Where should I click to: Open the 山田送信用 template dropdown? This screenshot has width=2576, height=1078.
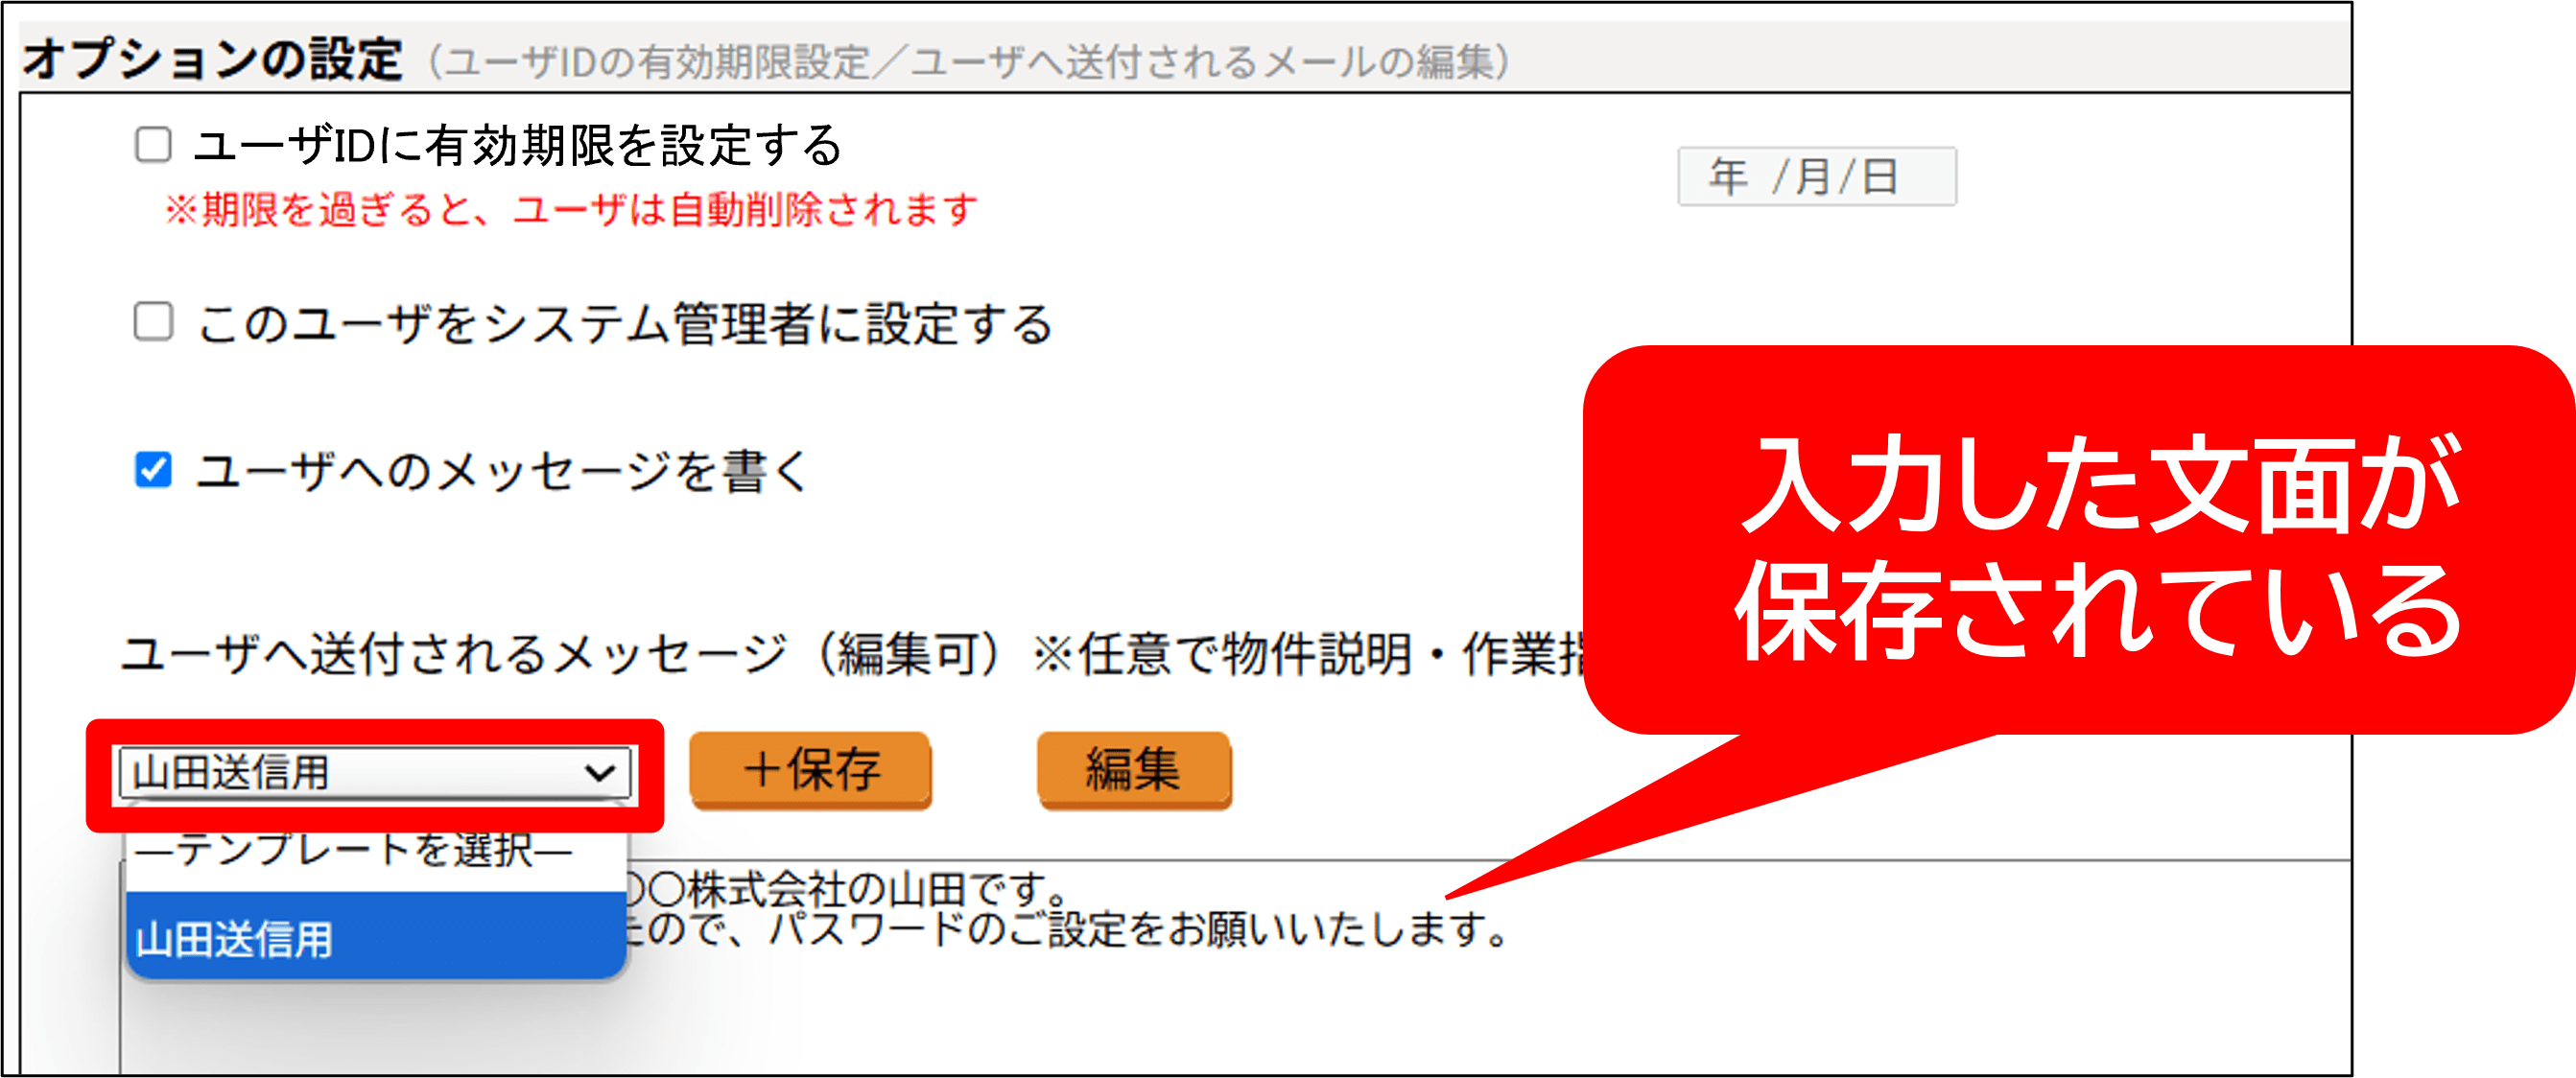click(374, 772)
